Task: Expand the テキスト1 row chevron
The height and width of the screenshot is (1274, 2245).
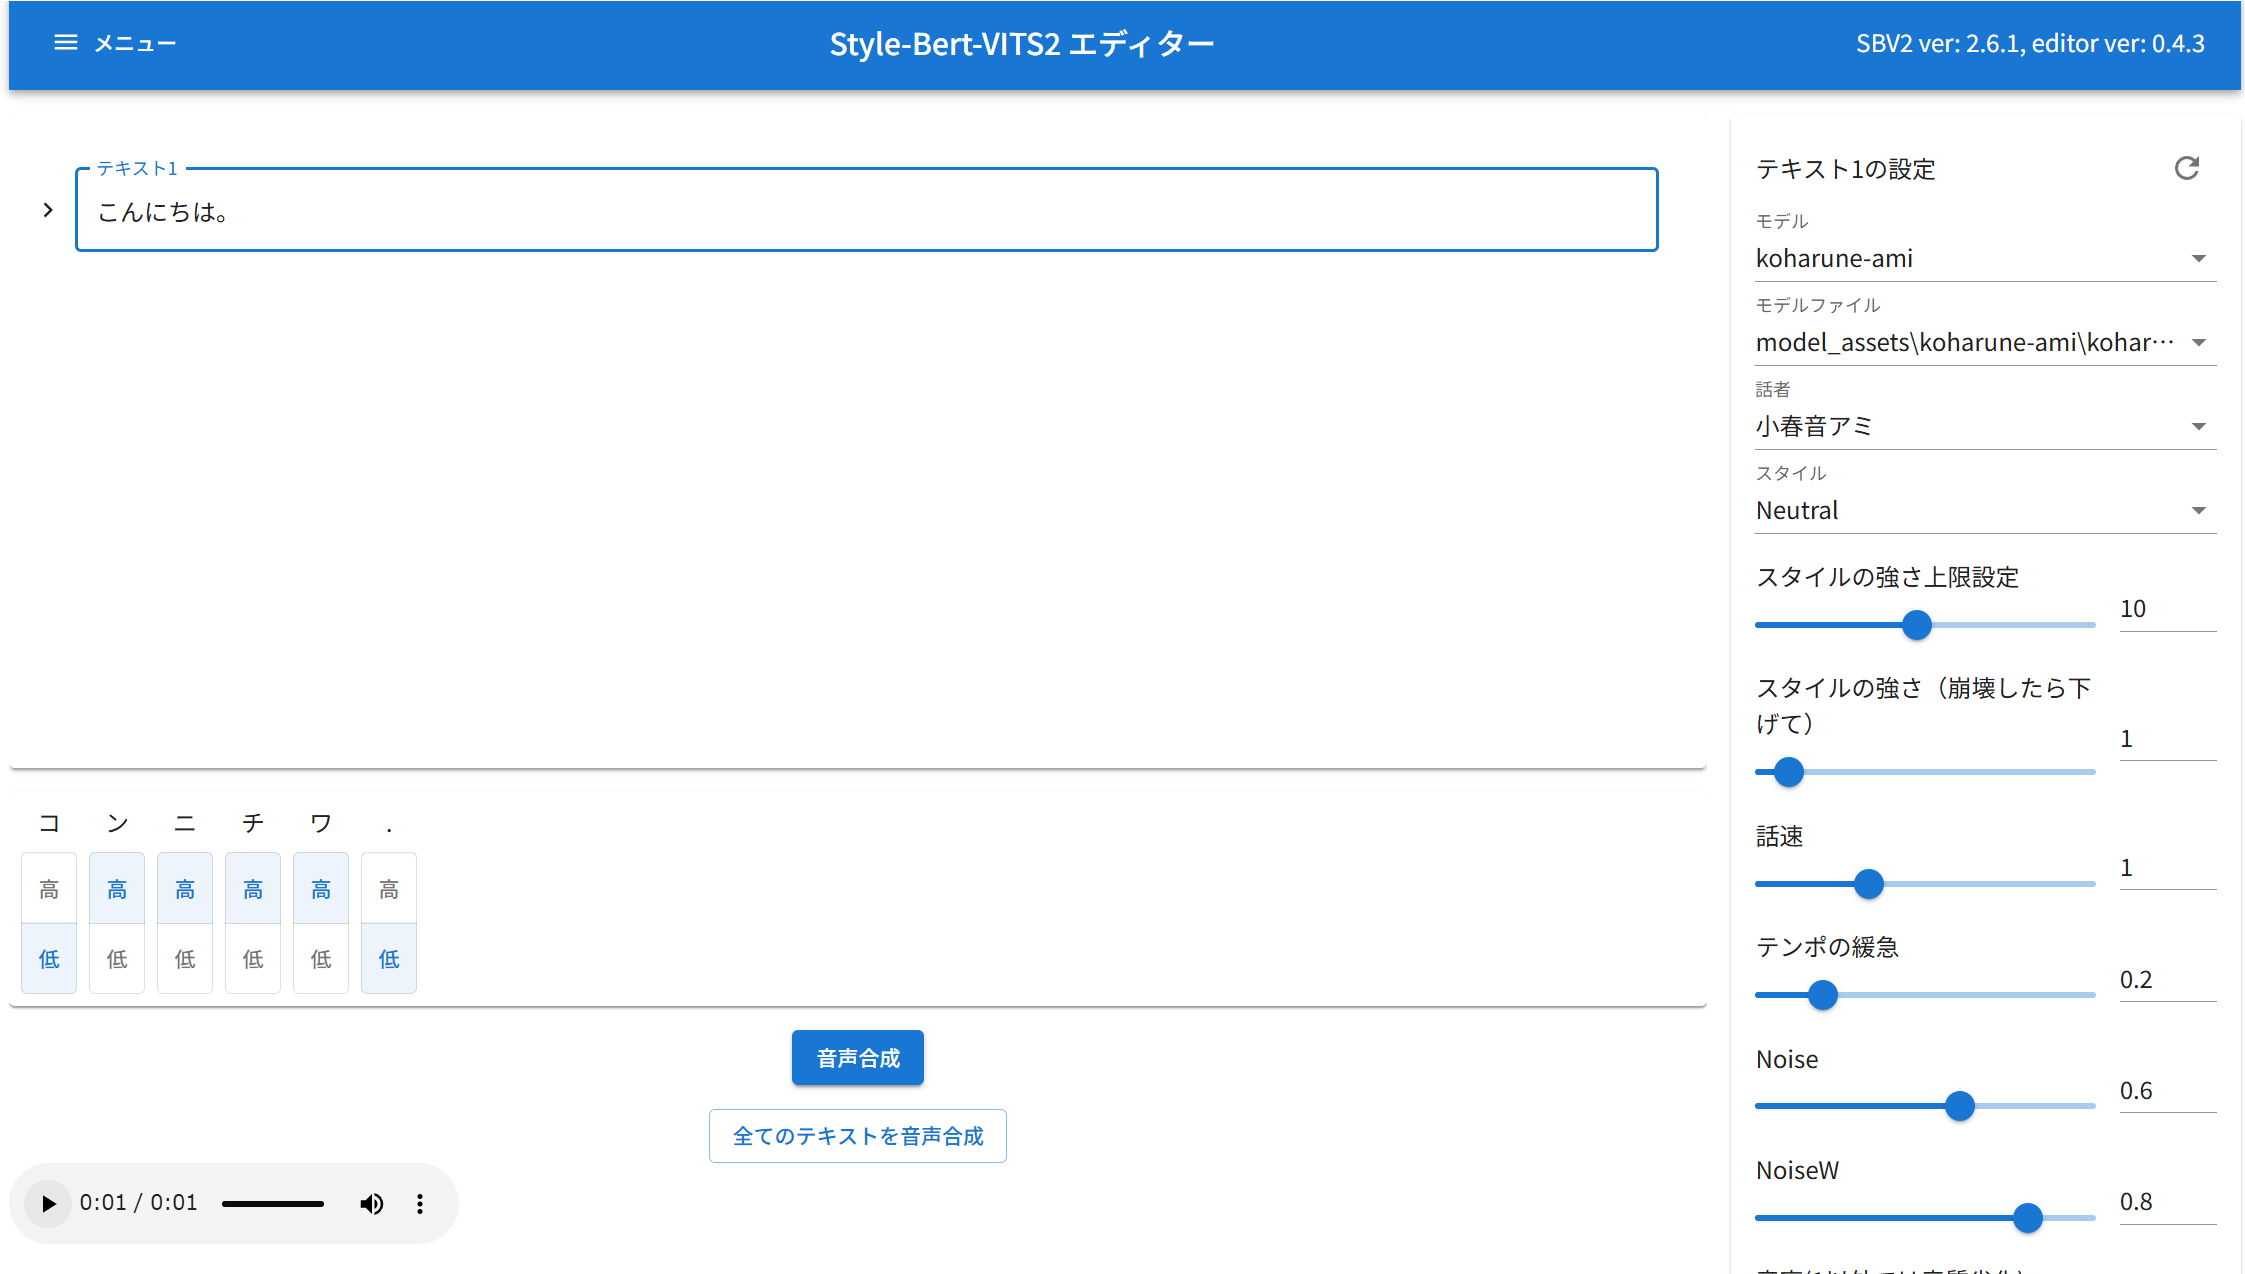Action: point(48,210)
